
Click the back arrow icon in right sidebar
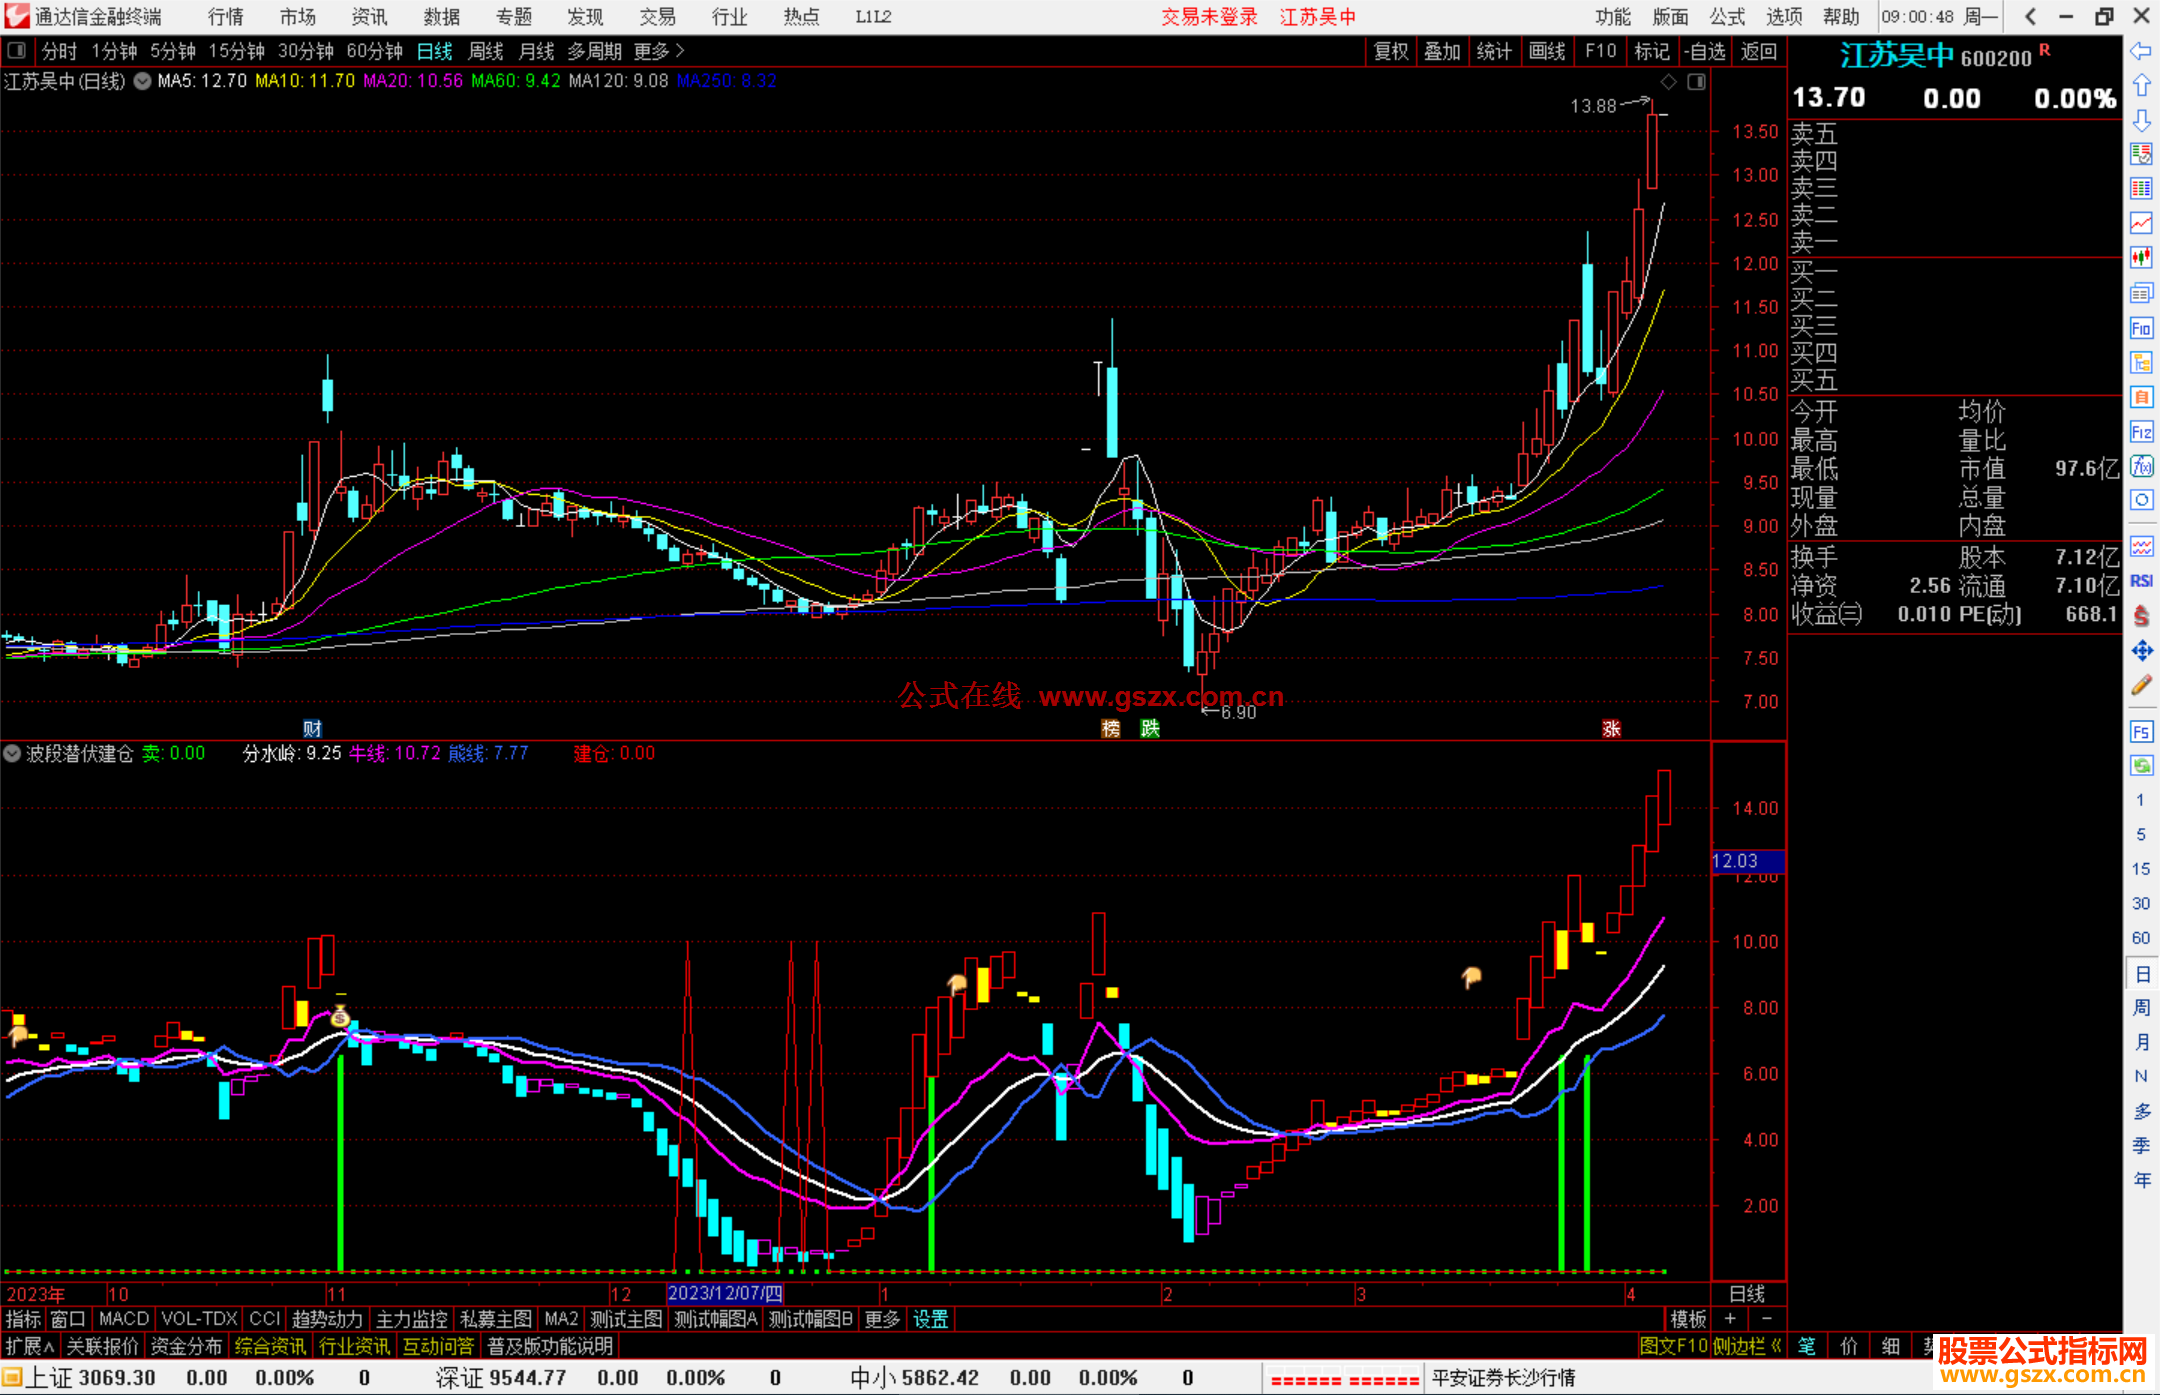click(x=2141, y=51)
